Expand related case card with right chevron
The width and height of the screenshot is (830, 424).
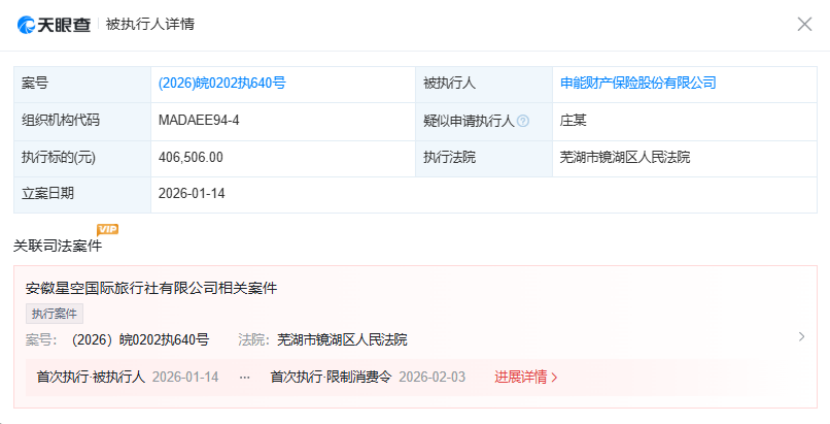point(801,337)
